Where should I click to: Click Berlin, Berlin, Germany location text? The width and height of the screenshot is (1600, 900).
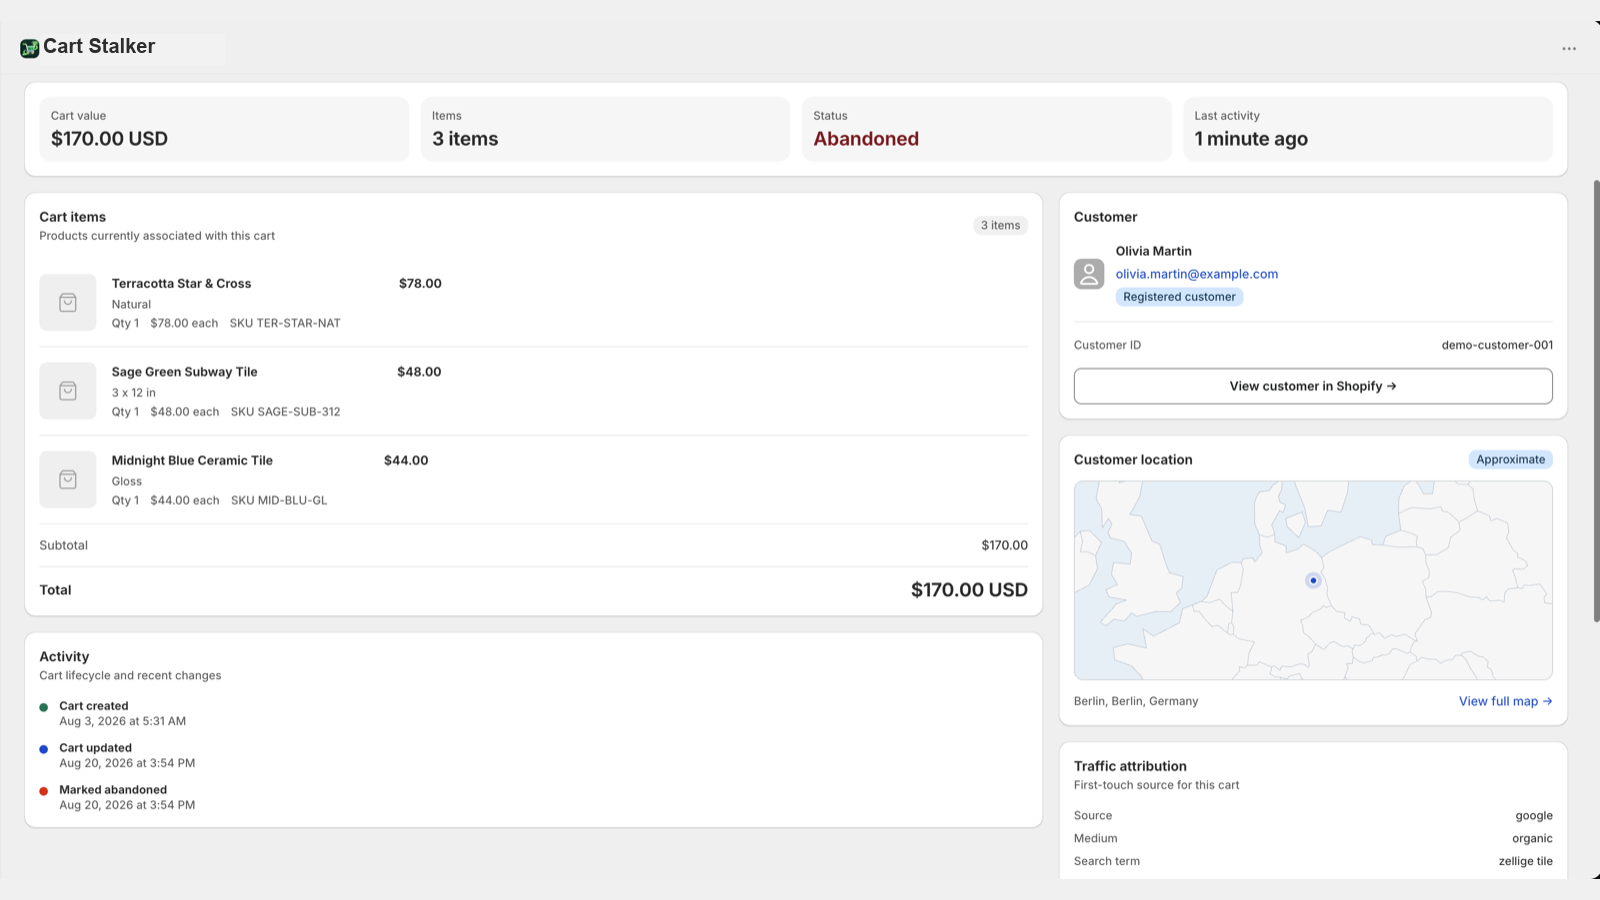(1136, 701)
